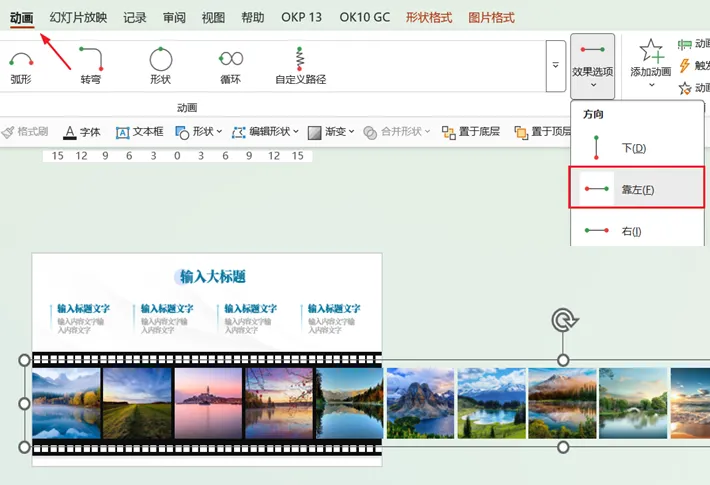Select the 自定义路径 custom path animation
710x485 pixels.
coord(300,66)
